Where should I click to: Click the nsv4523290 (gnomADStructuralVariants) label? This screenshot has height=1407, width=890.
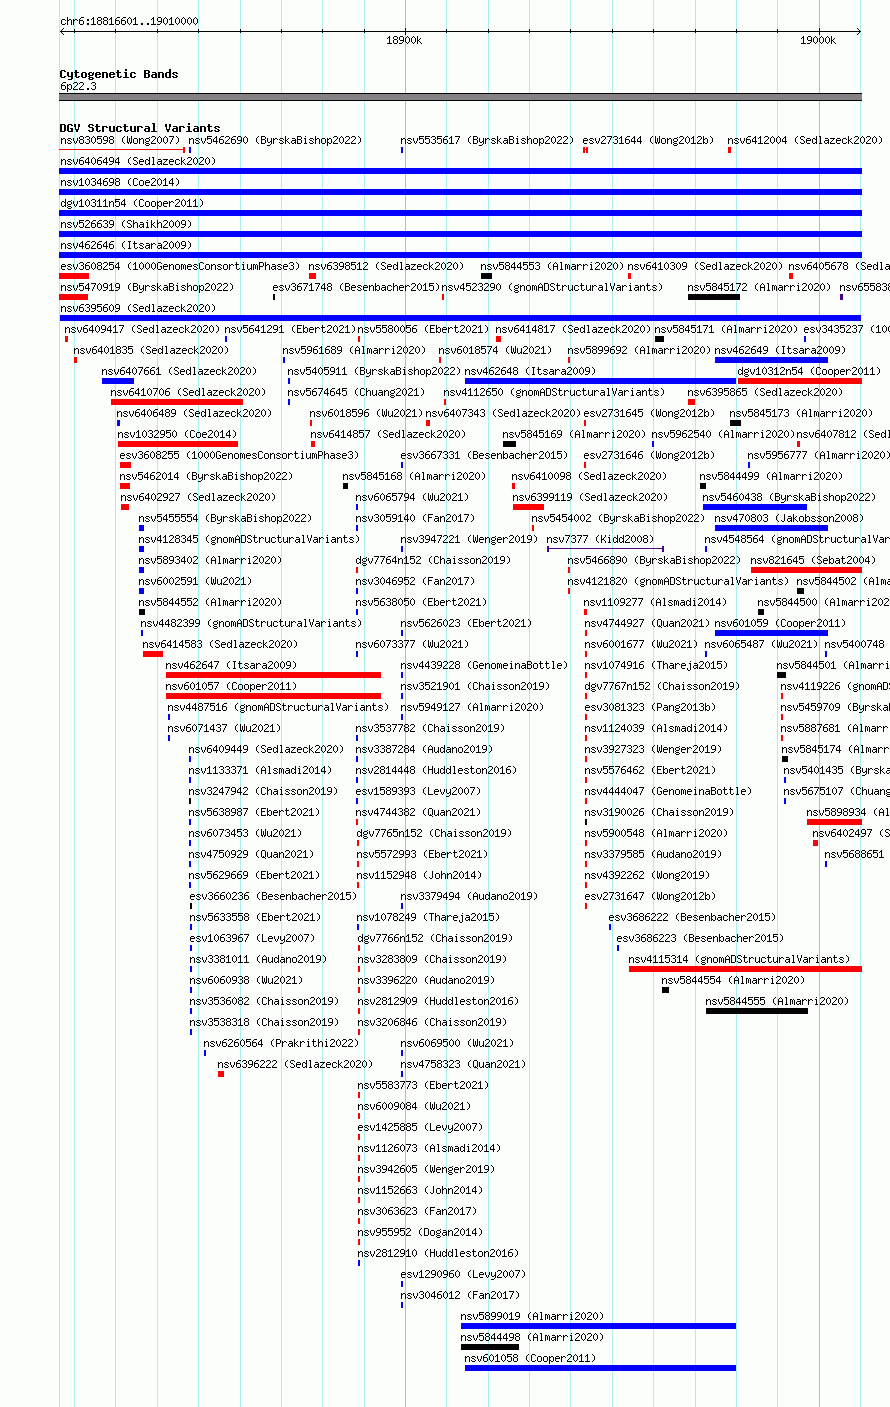pos(552,287)
